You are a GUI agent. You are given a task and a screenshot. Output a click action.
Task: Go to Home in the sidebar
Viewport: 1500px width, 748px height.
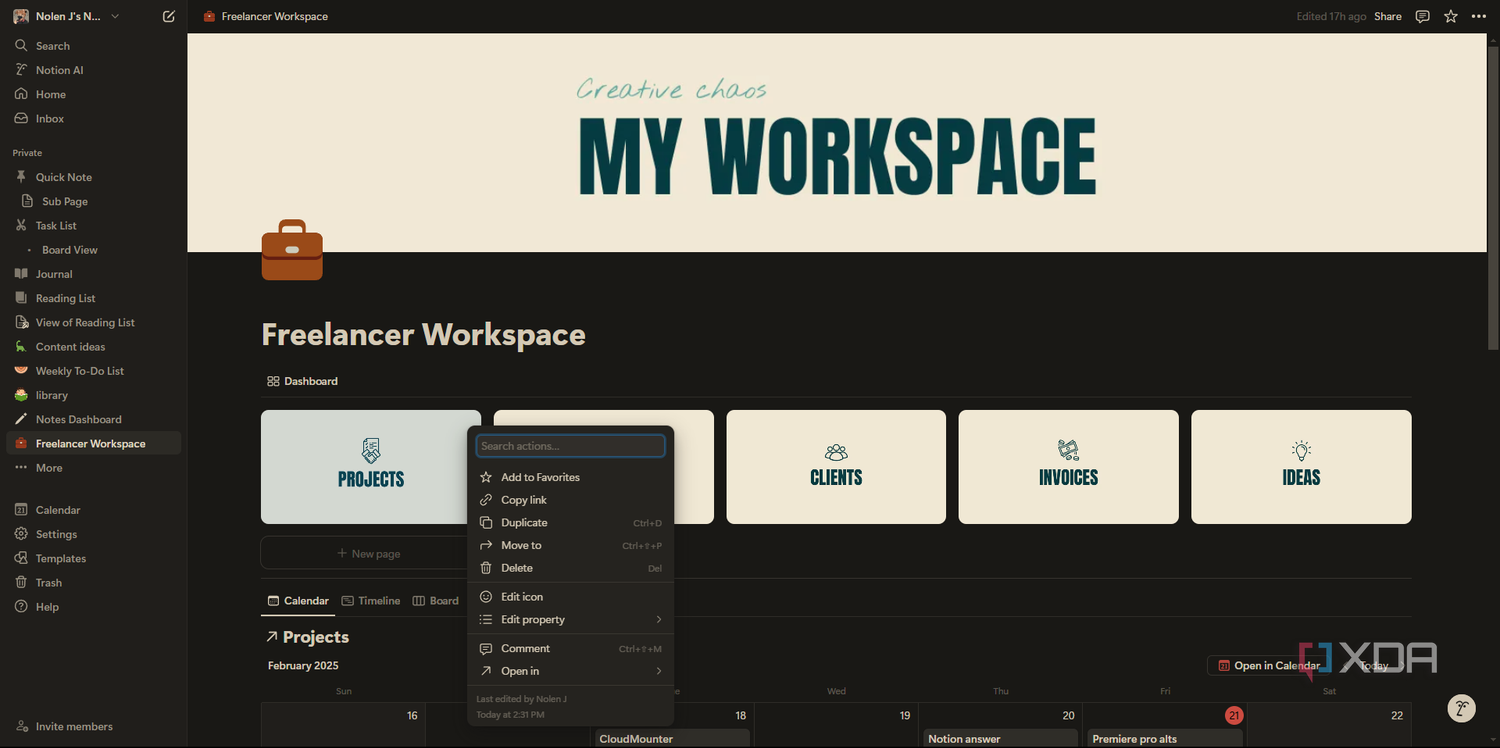pos(94,94)
